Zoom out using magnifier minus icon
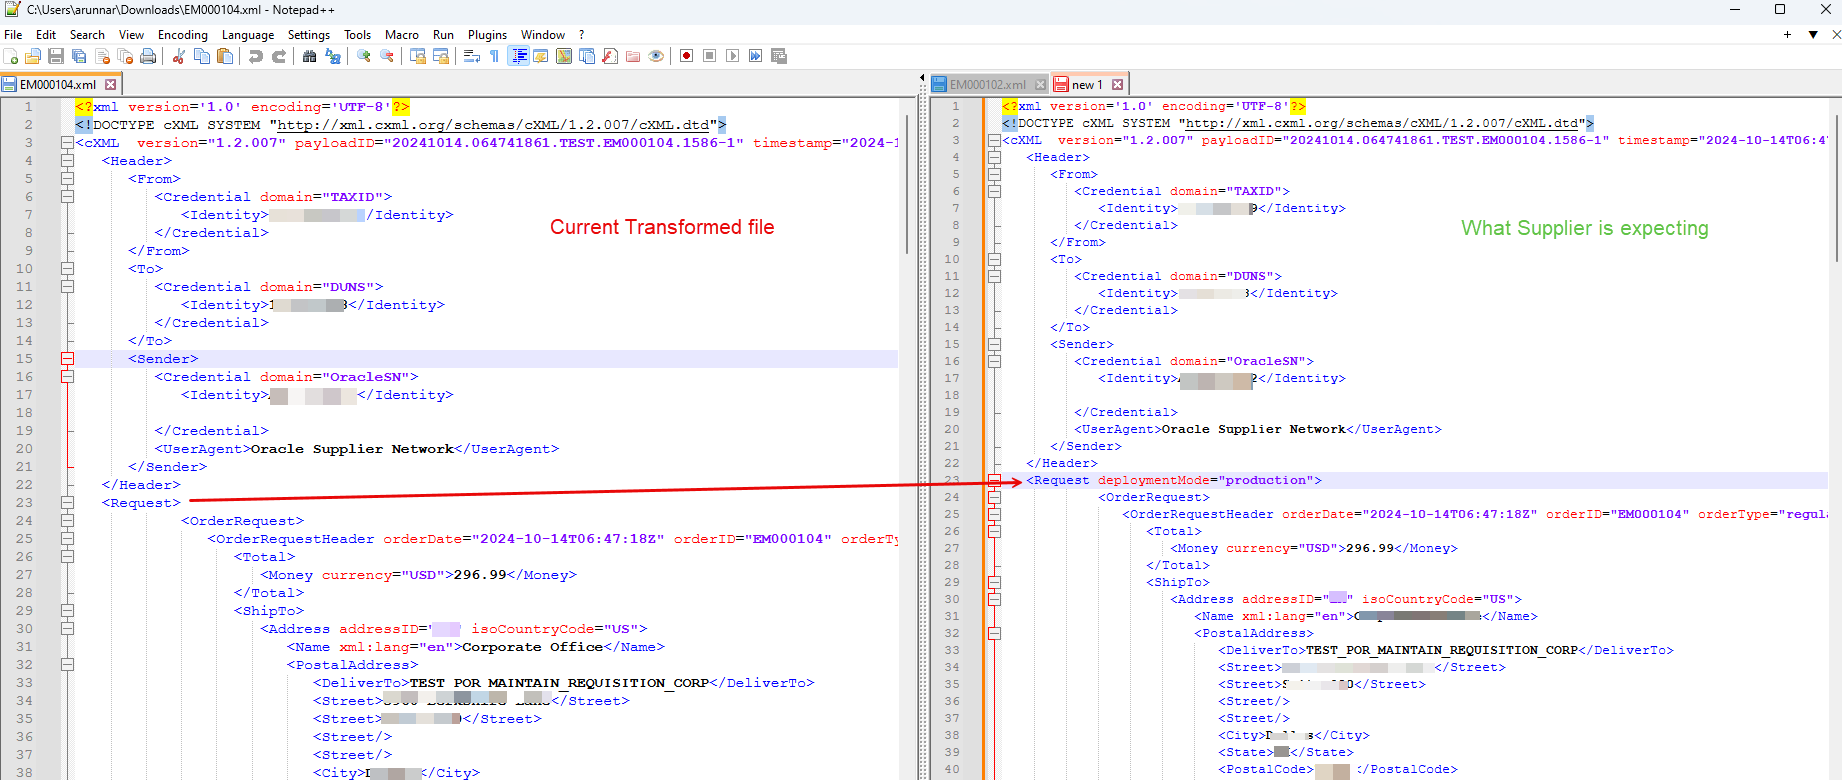The width and height of the screenshot is (1842, 780). pyautogui.click(x=387, y=56)
